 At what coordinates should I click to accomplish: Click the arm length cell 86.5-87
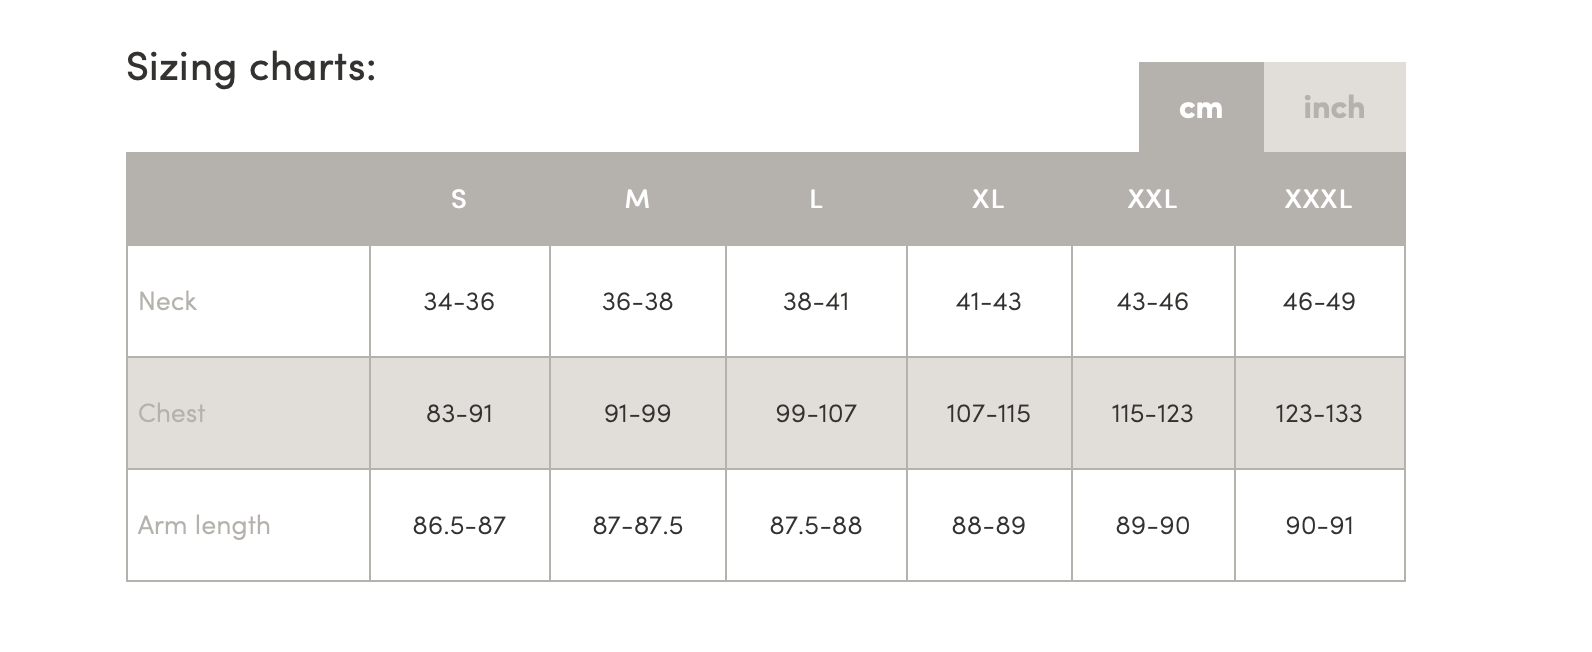(x=459, y=525)
